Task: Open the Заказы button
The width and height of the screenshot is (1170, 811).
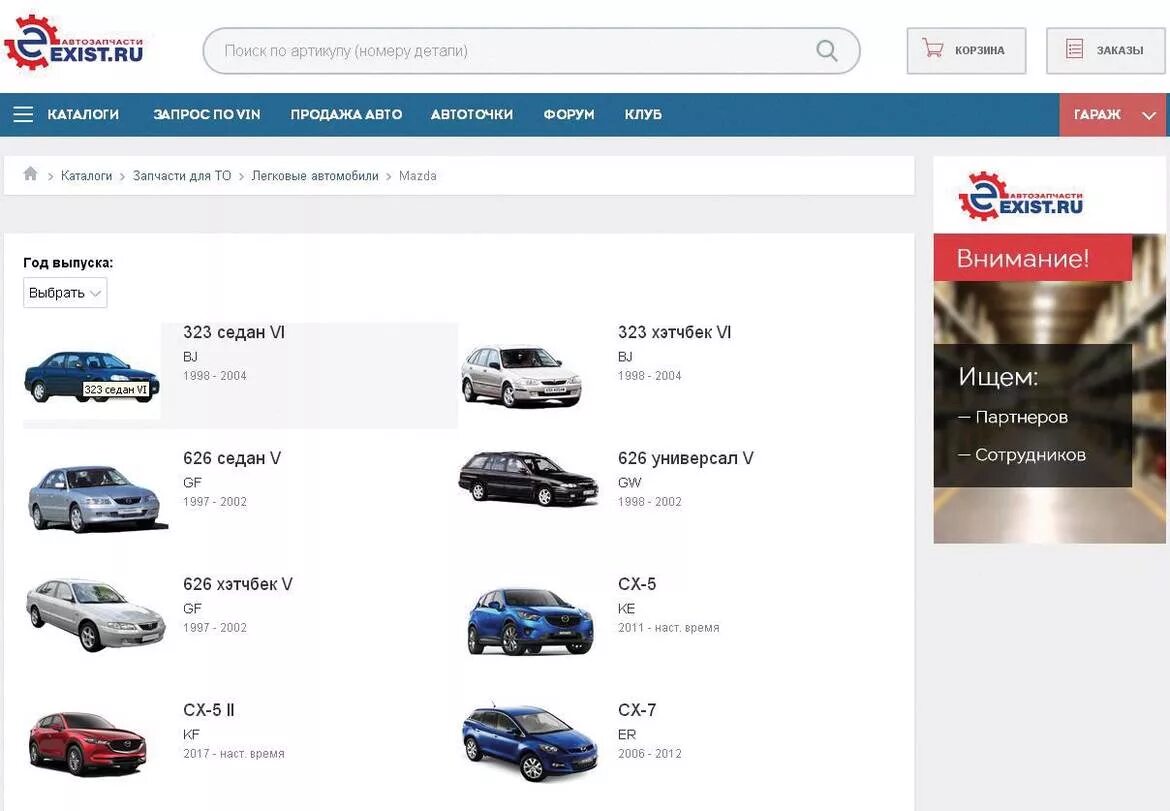Action: (1105, 51)
